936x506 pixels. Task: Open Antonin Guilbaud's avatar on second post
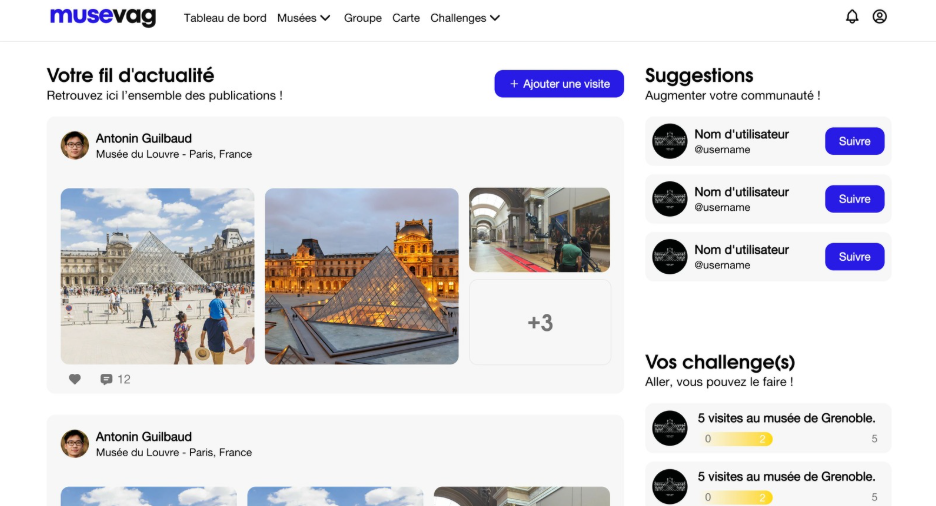click(75, 444)
